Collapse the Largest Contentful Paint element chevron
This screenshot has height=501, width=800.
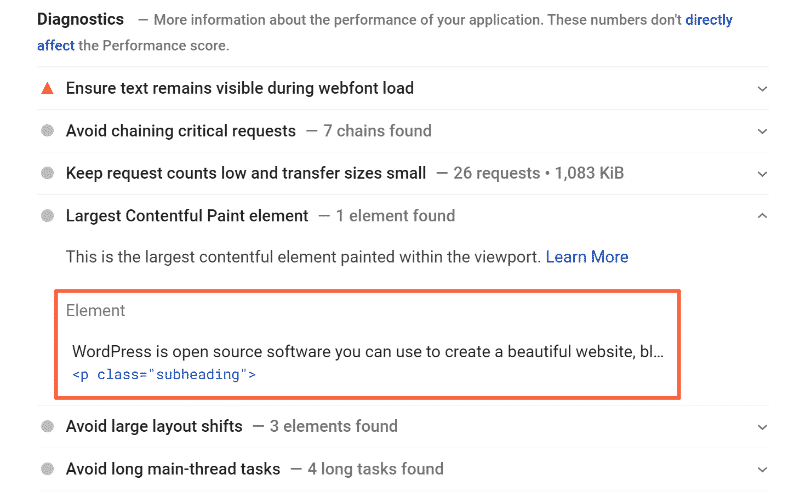762,216
